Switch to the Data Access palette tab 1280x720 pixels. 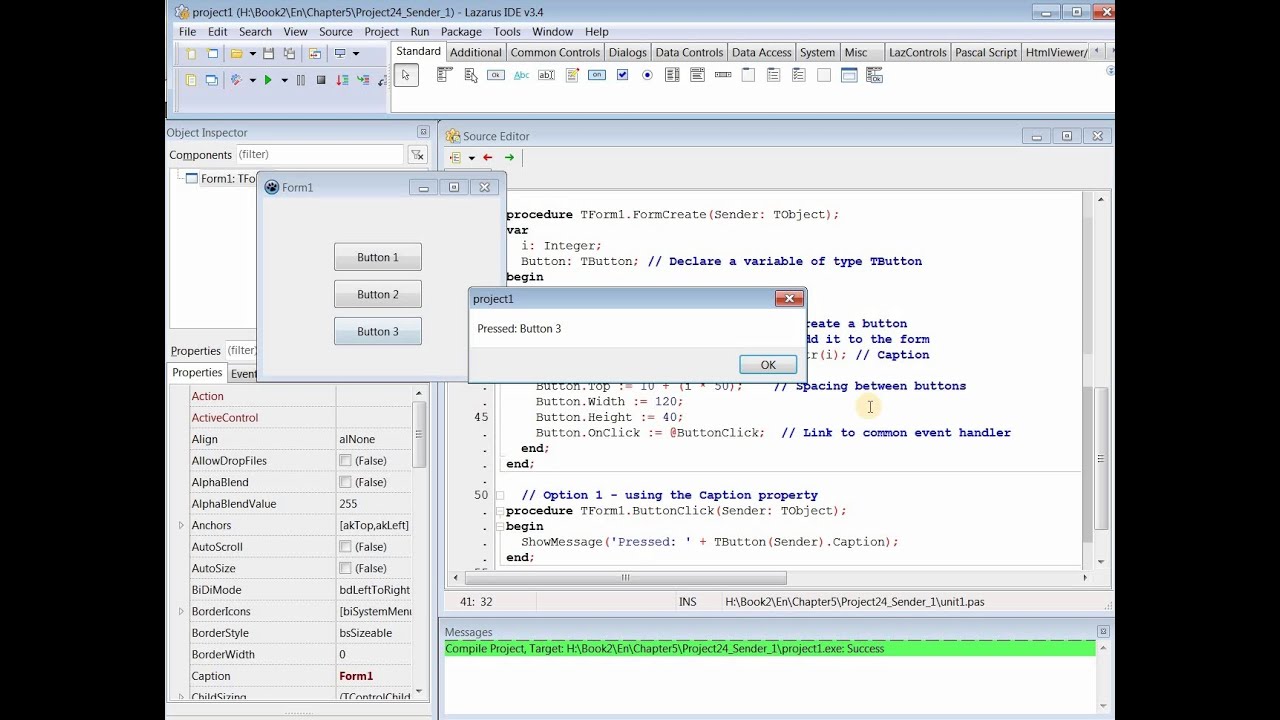tap(762, 52)
